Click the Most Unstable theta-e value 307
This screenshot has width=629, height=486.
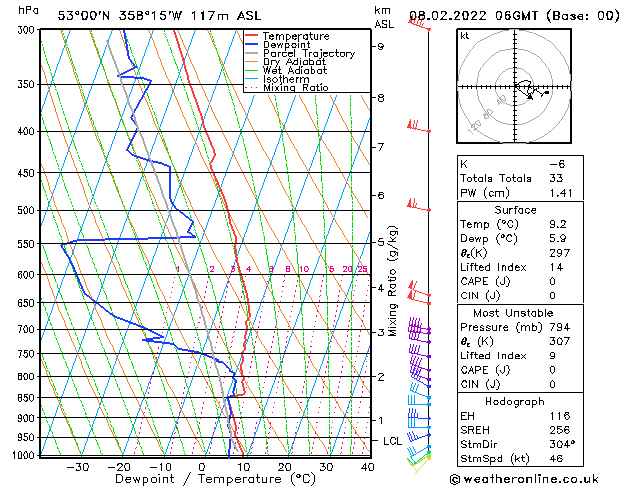pyautogui.click(x=560, y=341)
